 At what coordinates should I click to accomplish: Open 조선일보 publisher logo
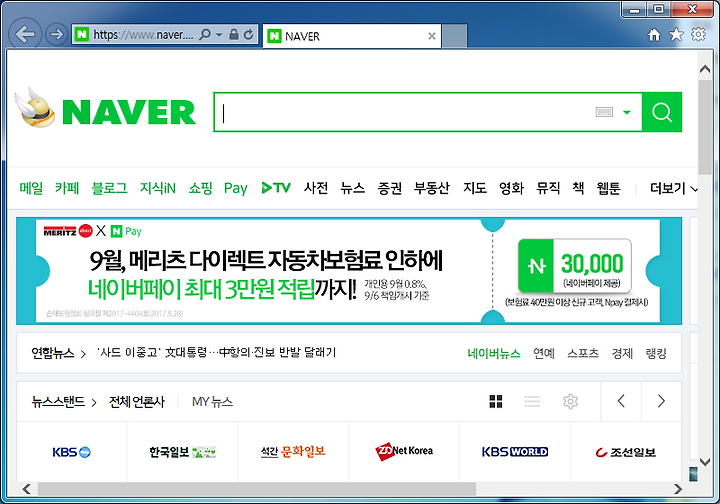(x=625, y=453)
